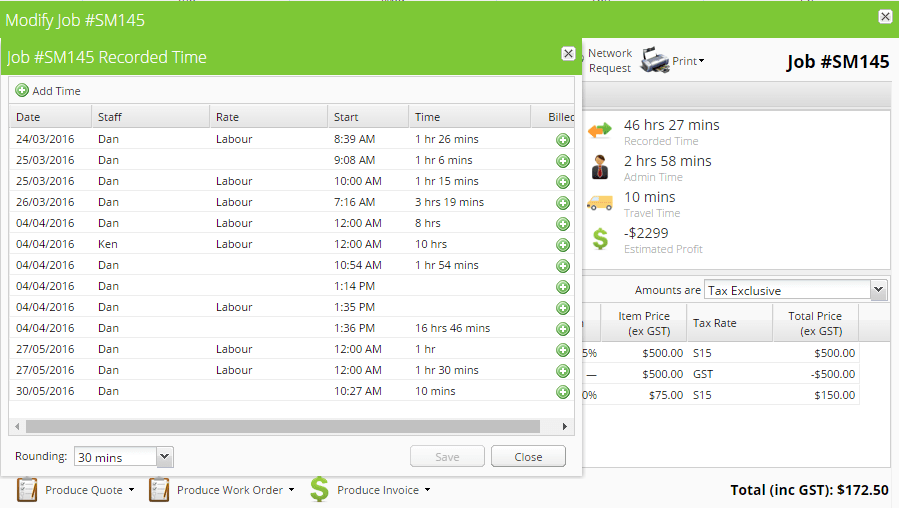Toggle billed status for Ken's 10 hrs entry

tap(563, 245)
